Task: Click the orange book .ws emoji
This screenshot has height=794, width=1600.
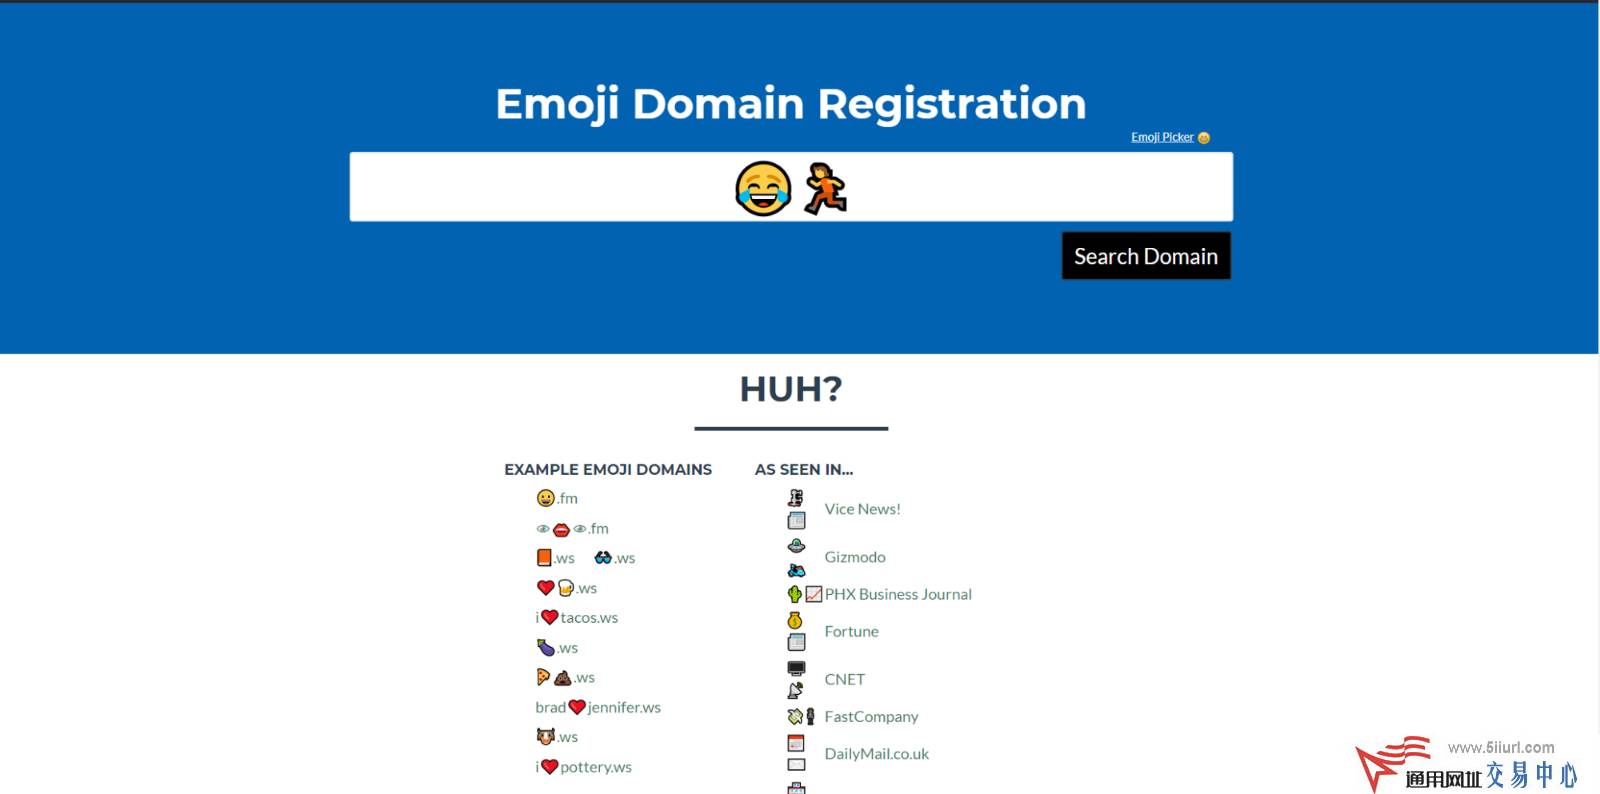Action: click(x=544, y=558)
